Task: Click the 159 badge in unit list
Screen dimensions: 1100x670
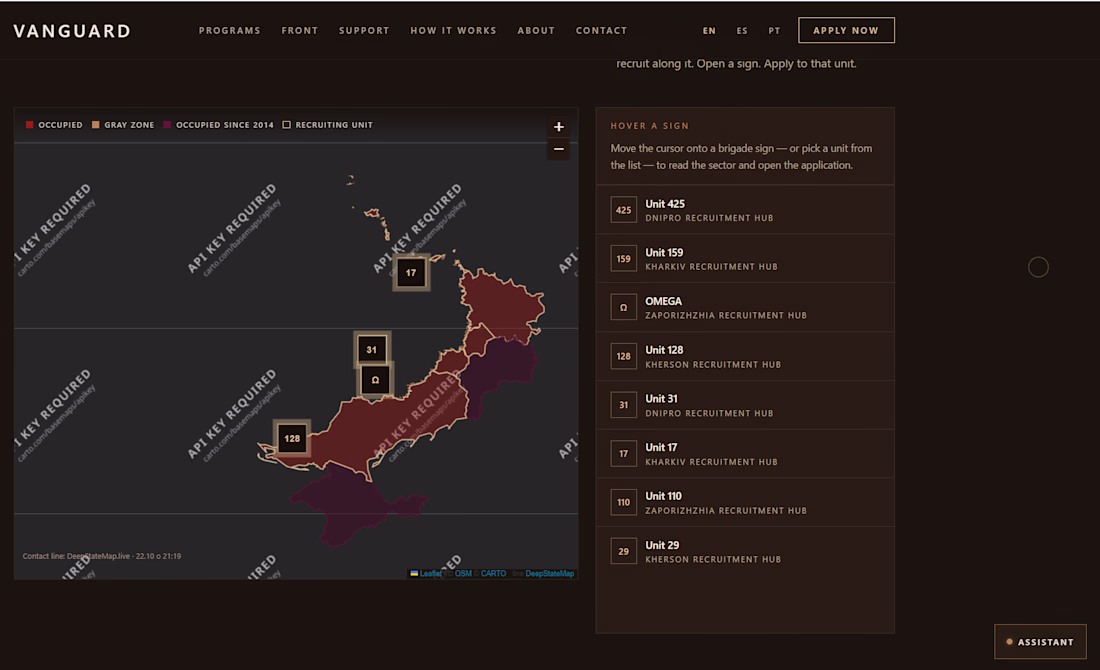Action: point(624,259)
